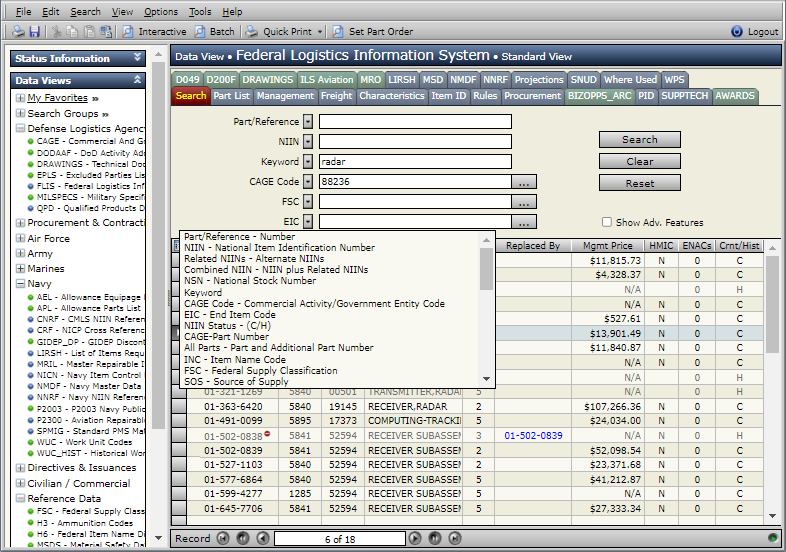
Task: Expand the Air Force node
Action: pyautogui.click(x=20, y=238)
